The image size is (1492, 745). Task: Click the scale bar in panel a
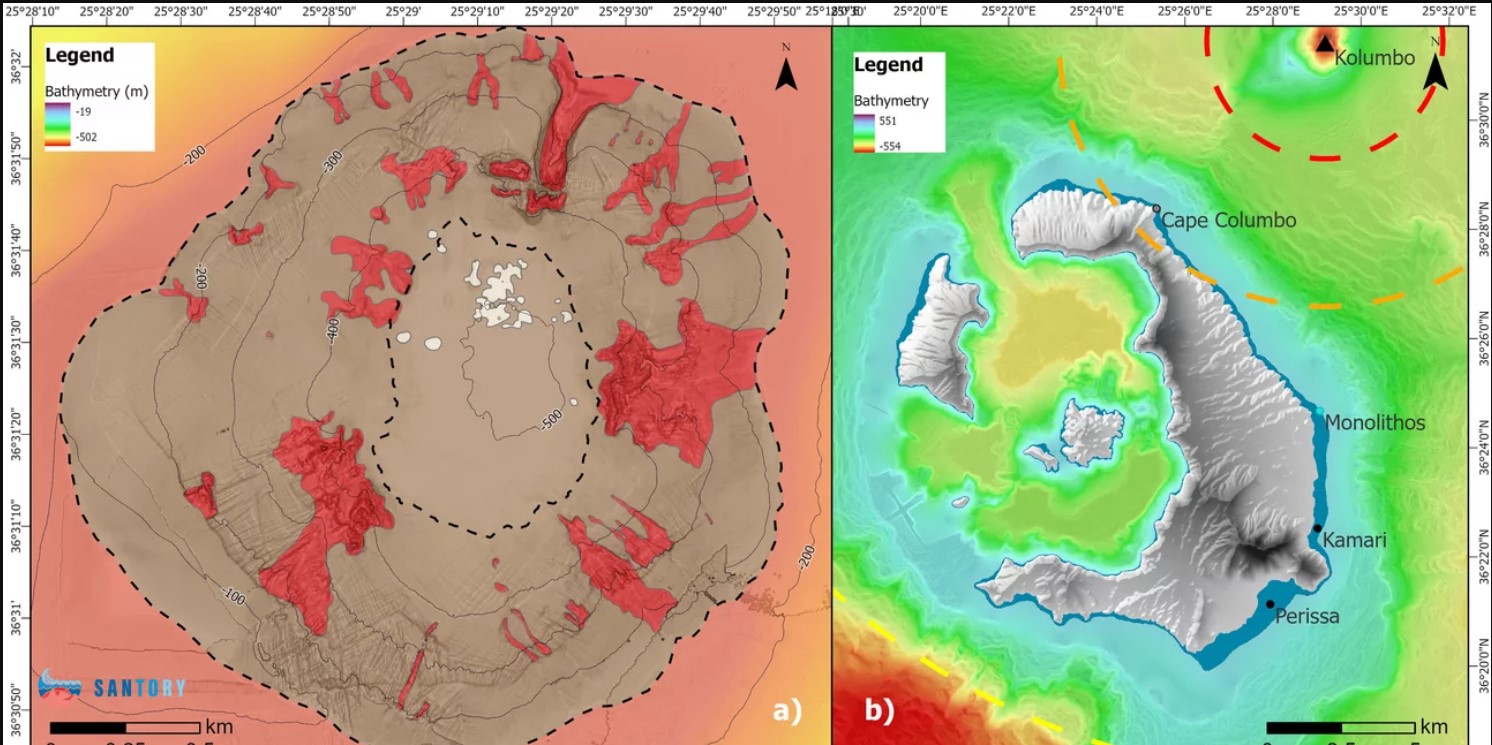(x=124, y=727)
